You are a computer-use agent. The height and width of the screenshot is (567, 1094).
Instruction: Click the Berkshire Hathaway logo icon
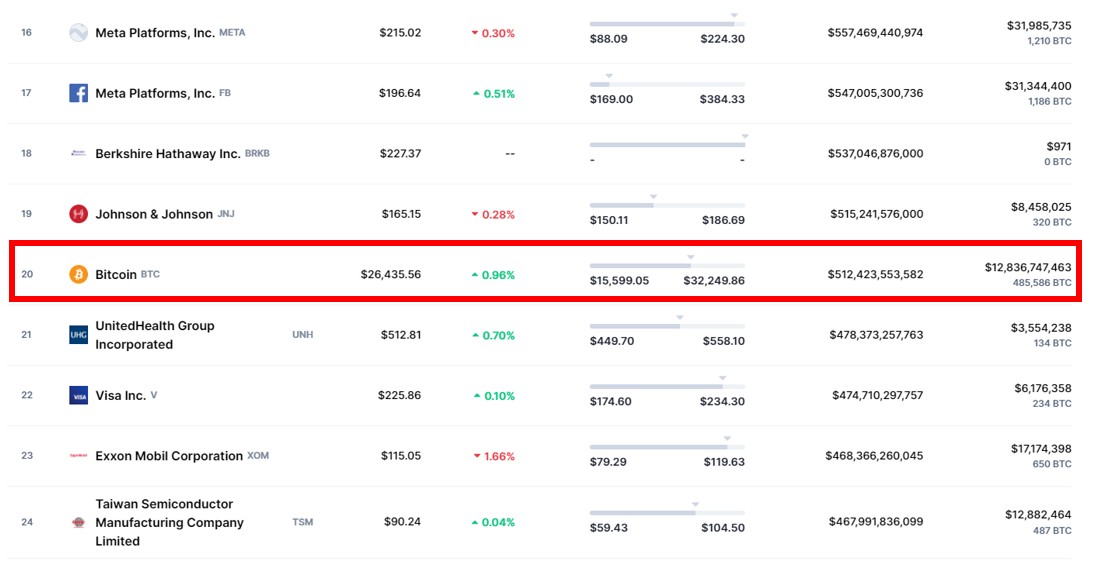78,154
